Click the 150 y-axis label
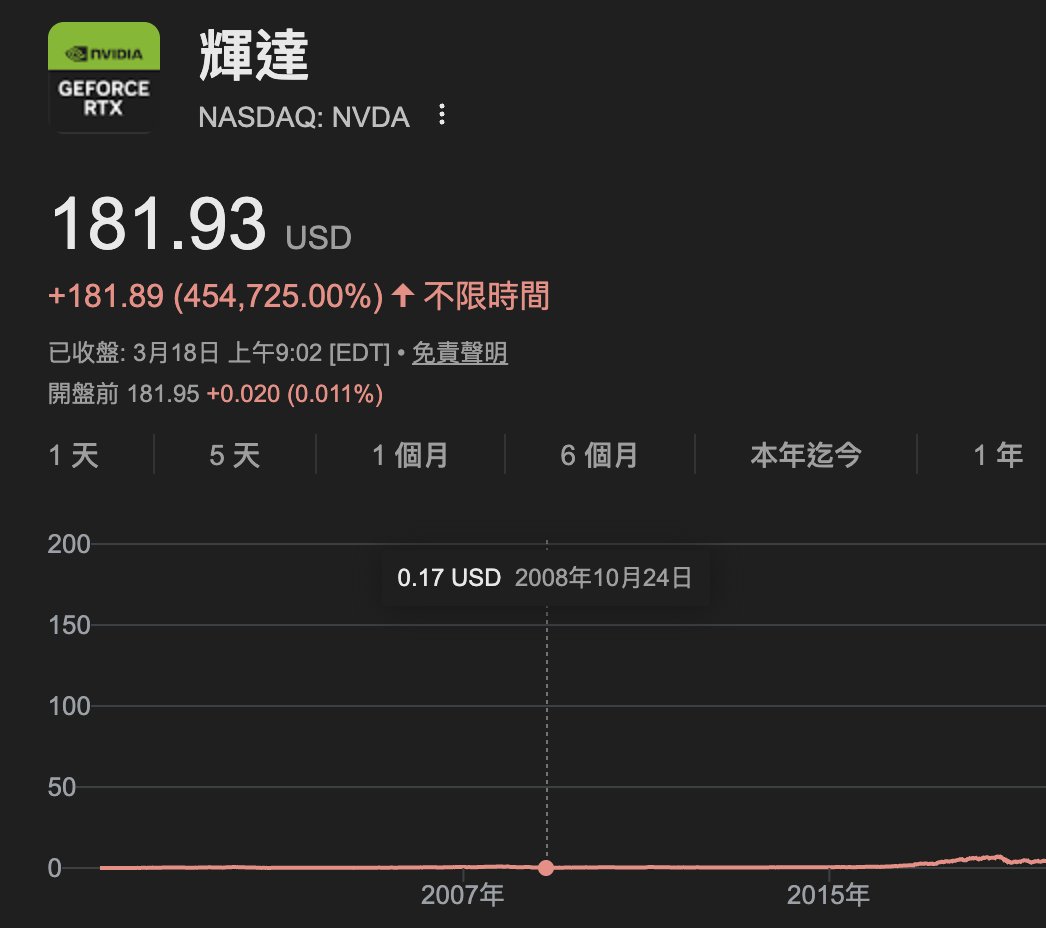 (x=69, y=625)
